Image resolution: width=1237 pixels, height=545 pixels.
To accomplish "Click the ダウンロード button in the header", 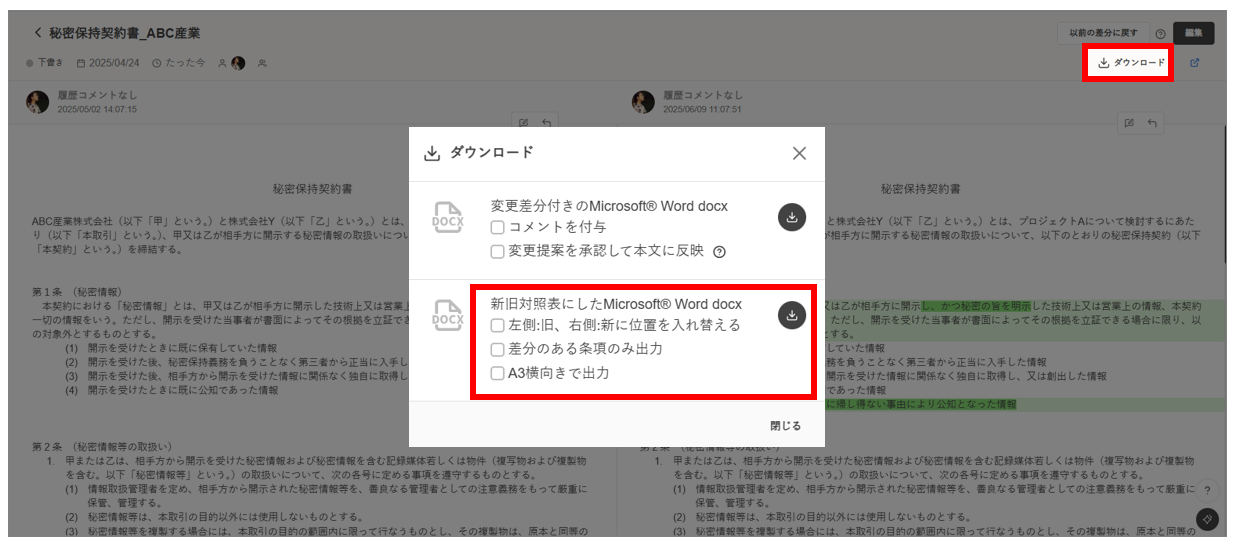I will (x=1130, y=63).
